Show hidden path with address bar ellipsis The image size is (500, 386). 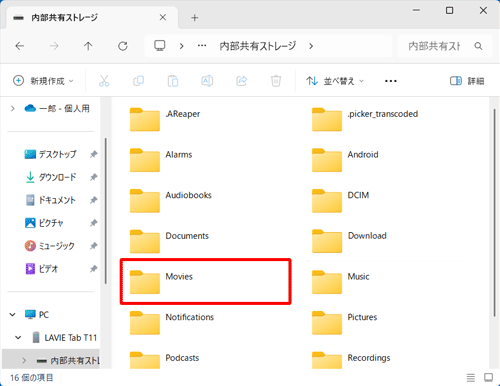click(x=202, y=46)
